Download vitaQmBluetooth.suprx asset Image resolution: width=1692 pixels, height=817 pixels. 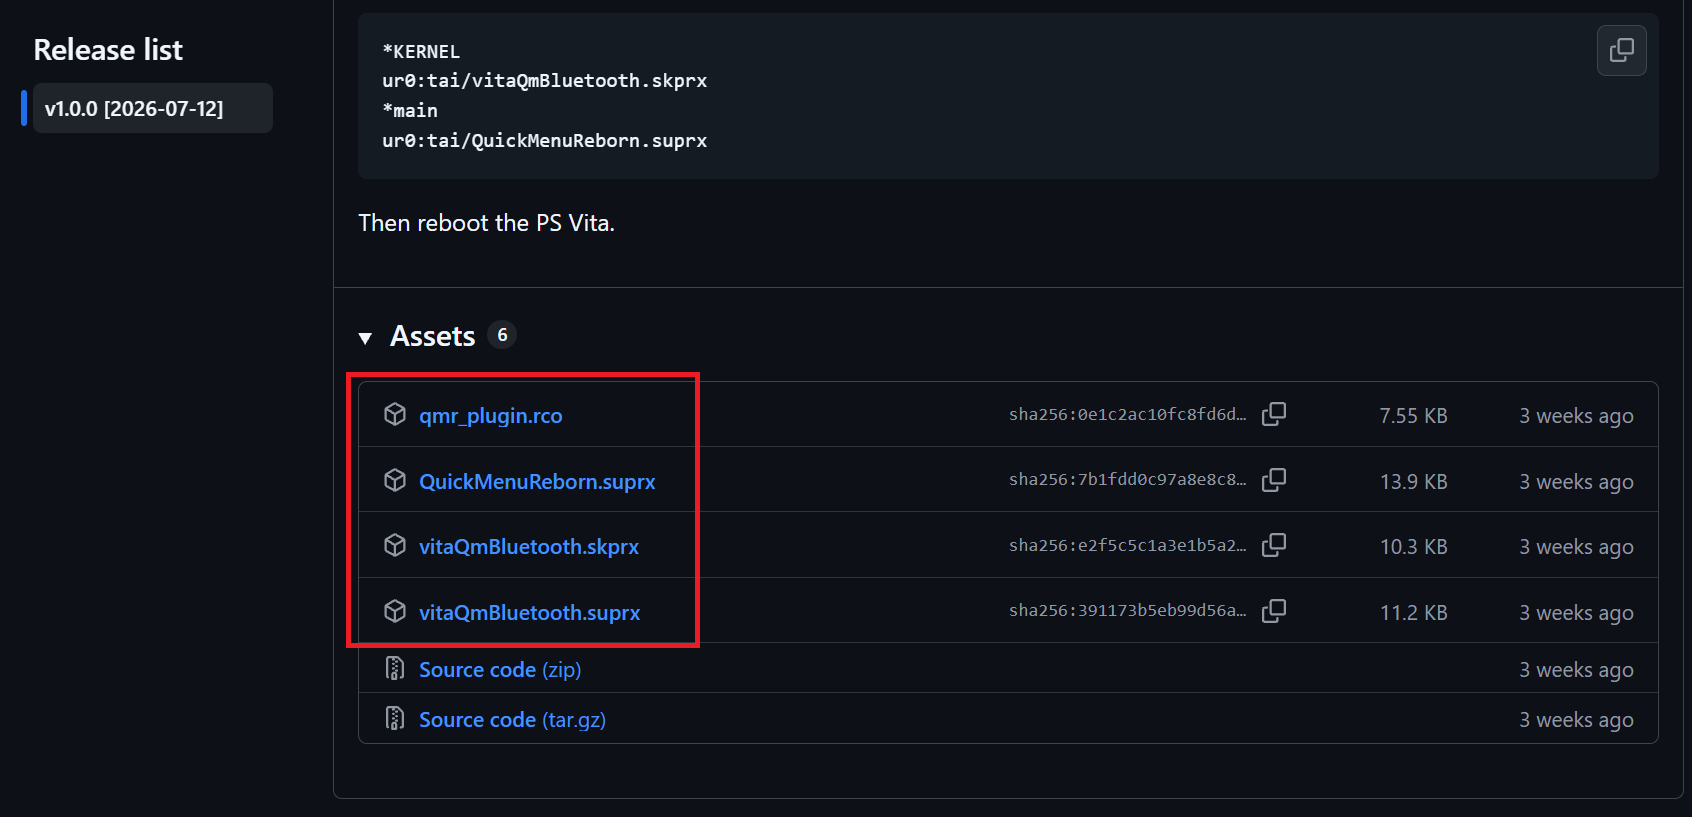point(529,613)
